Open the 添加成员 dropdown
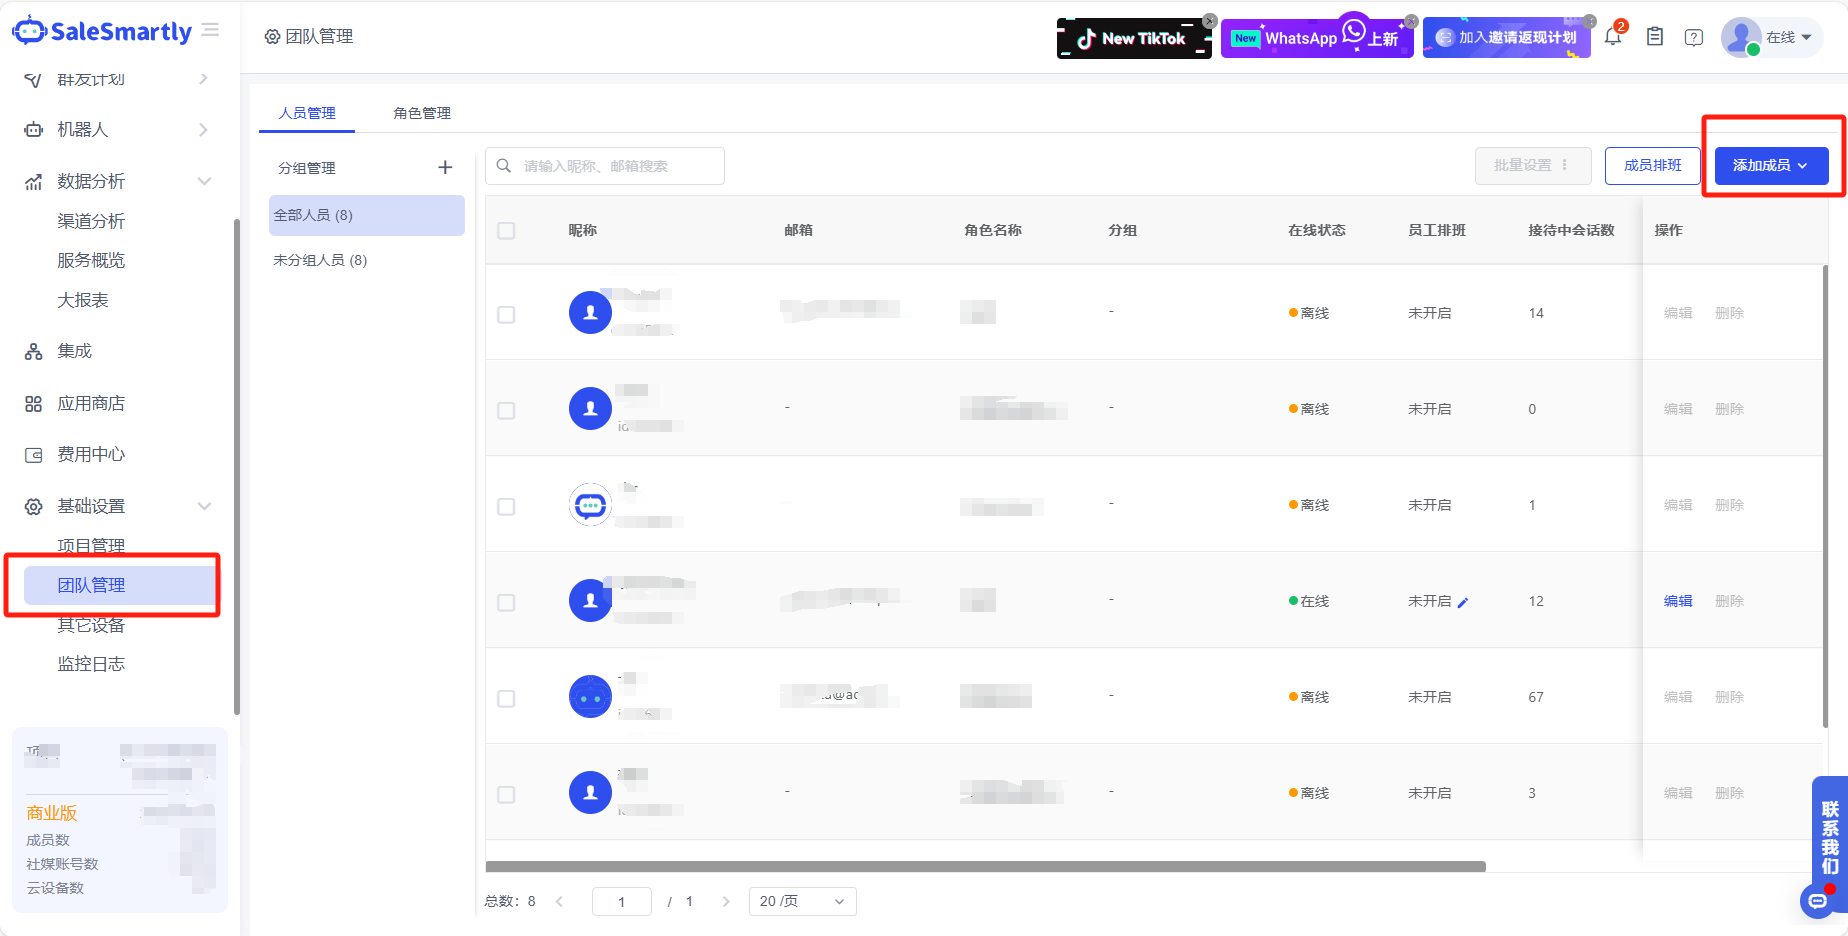The height and width of the screenshot is (936, 1848). (x=1770, y=165)
